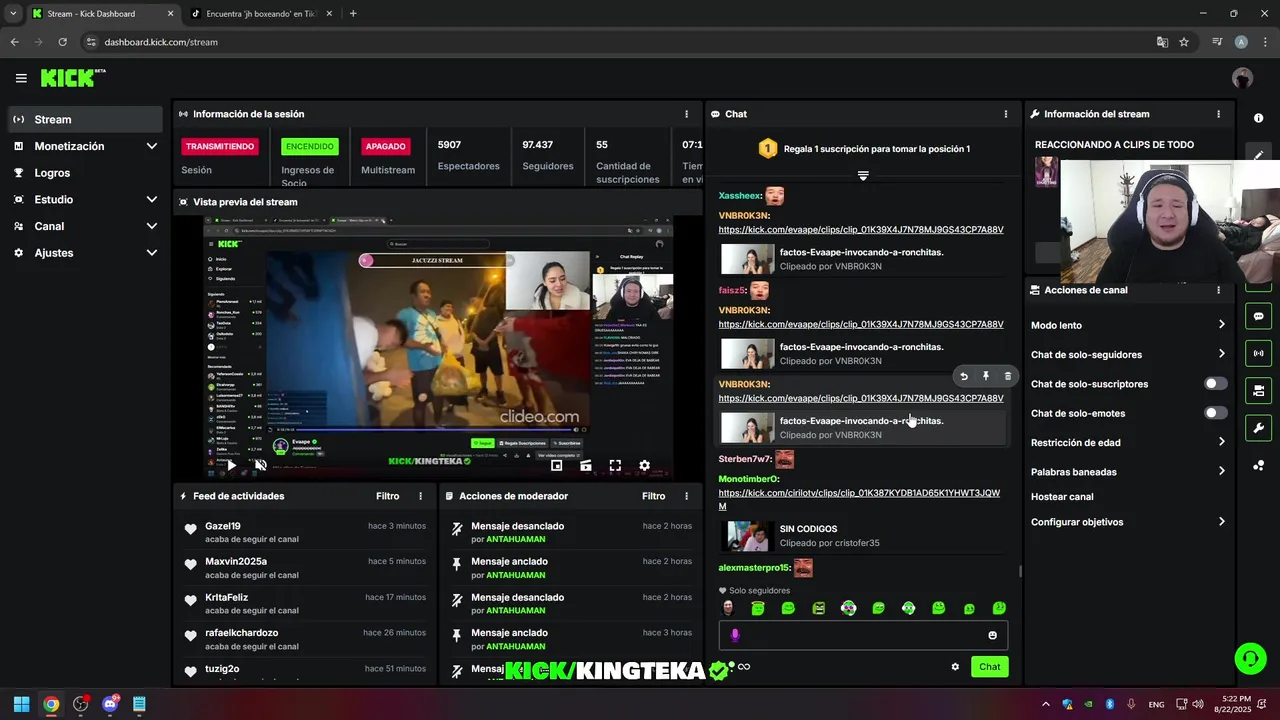Switch to the TikTok browser tab
Image resolution: width=1280 pixels, height=720 pixels.
[260, 14]
